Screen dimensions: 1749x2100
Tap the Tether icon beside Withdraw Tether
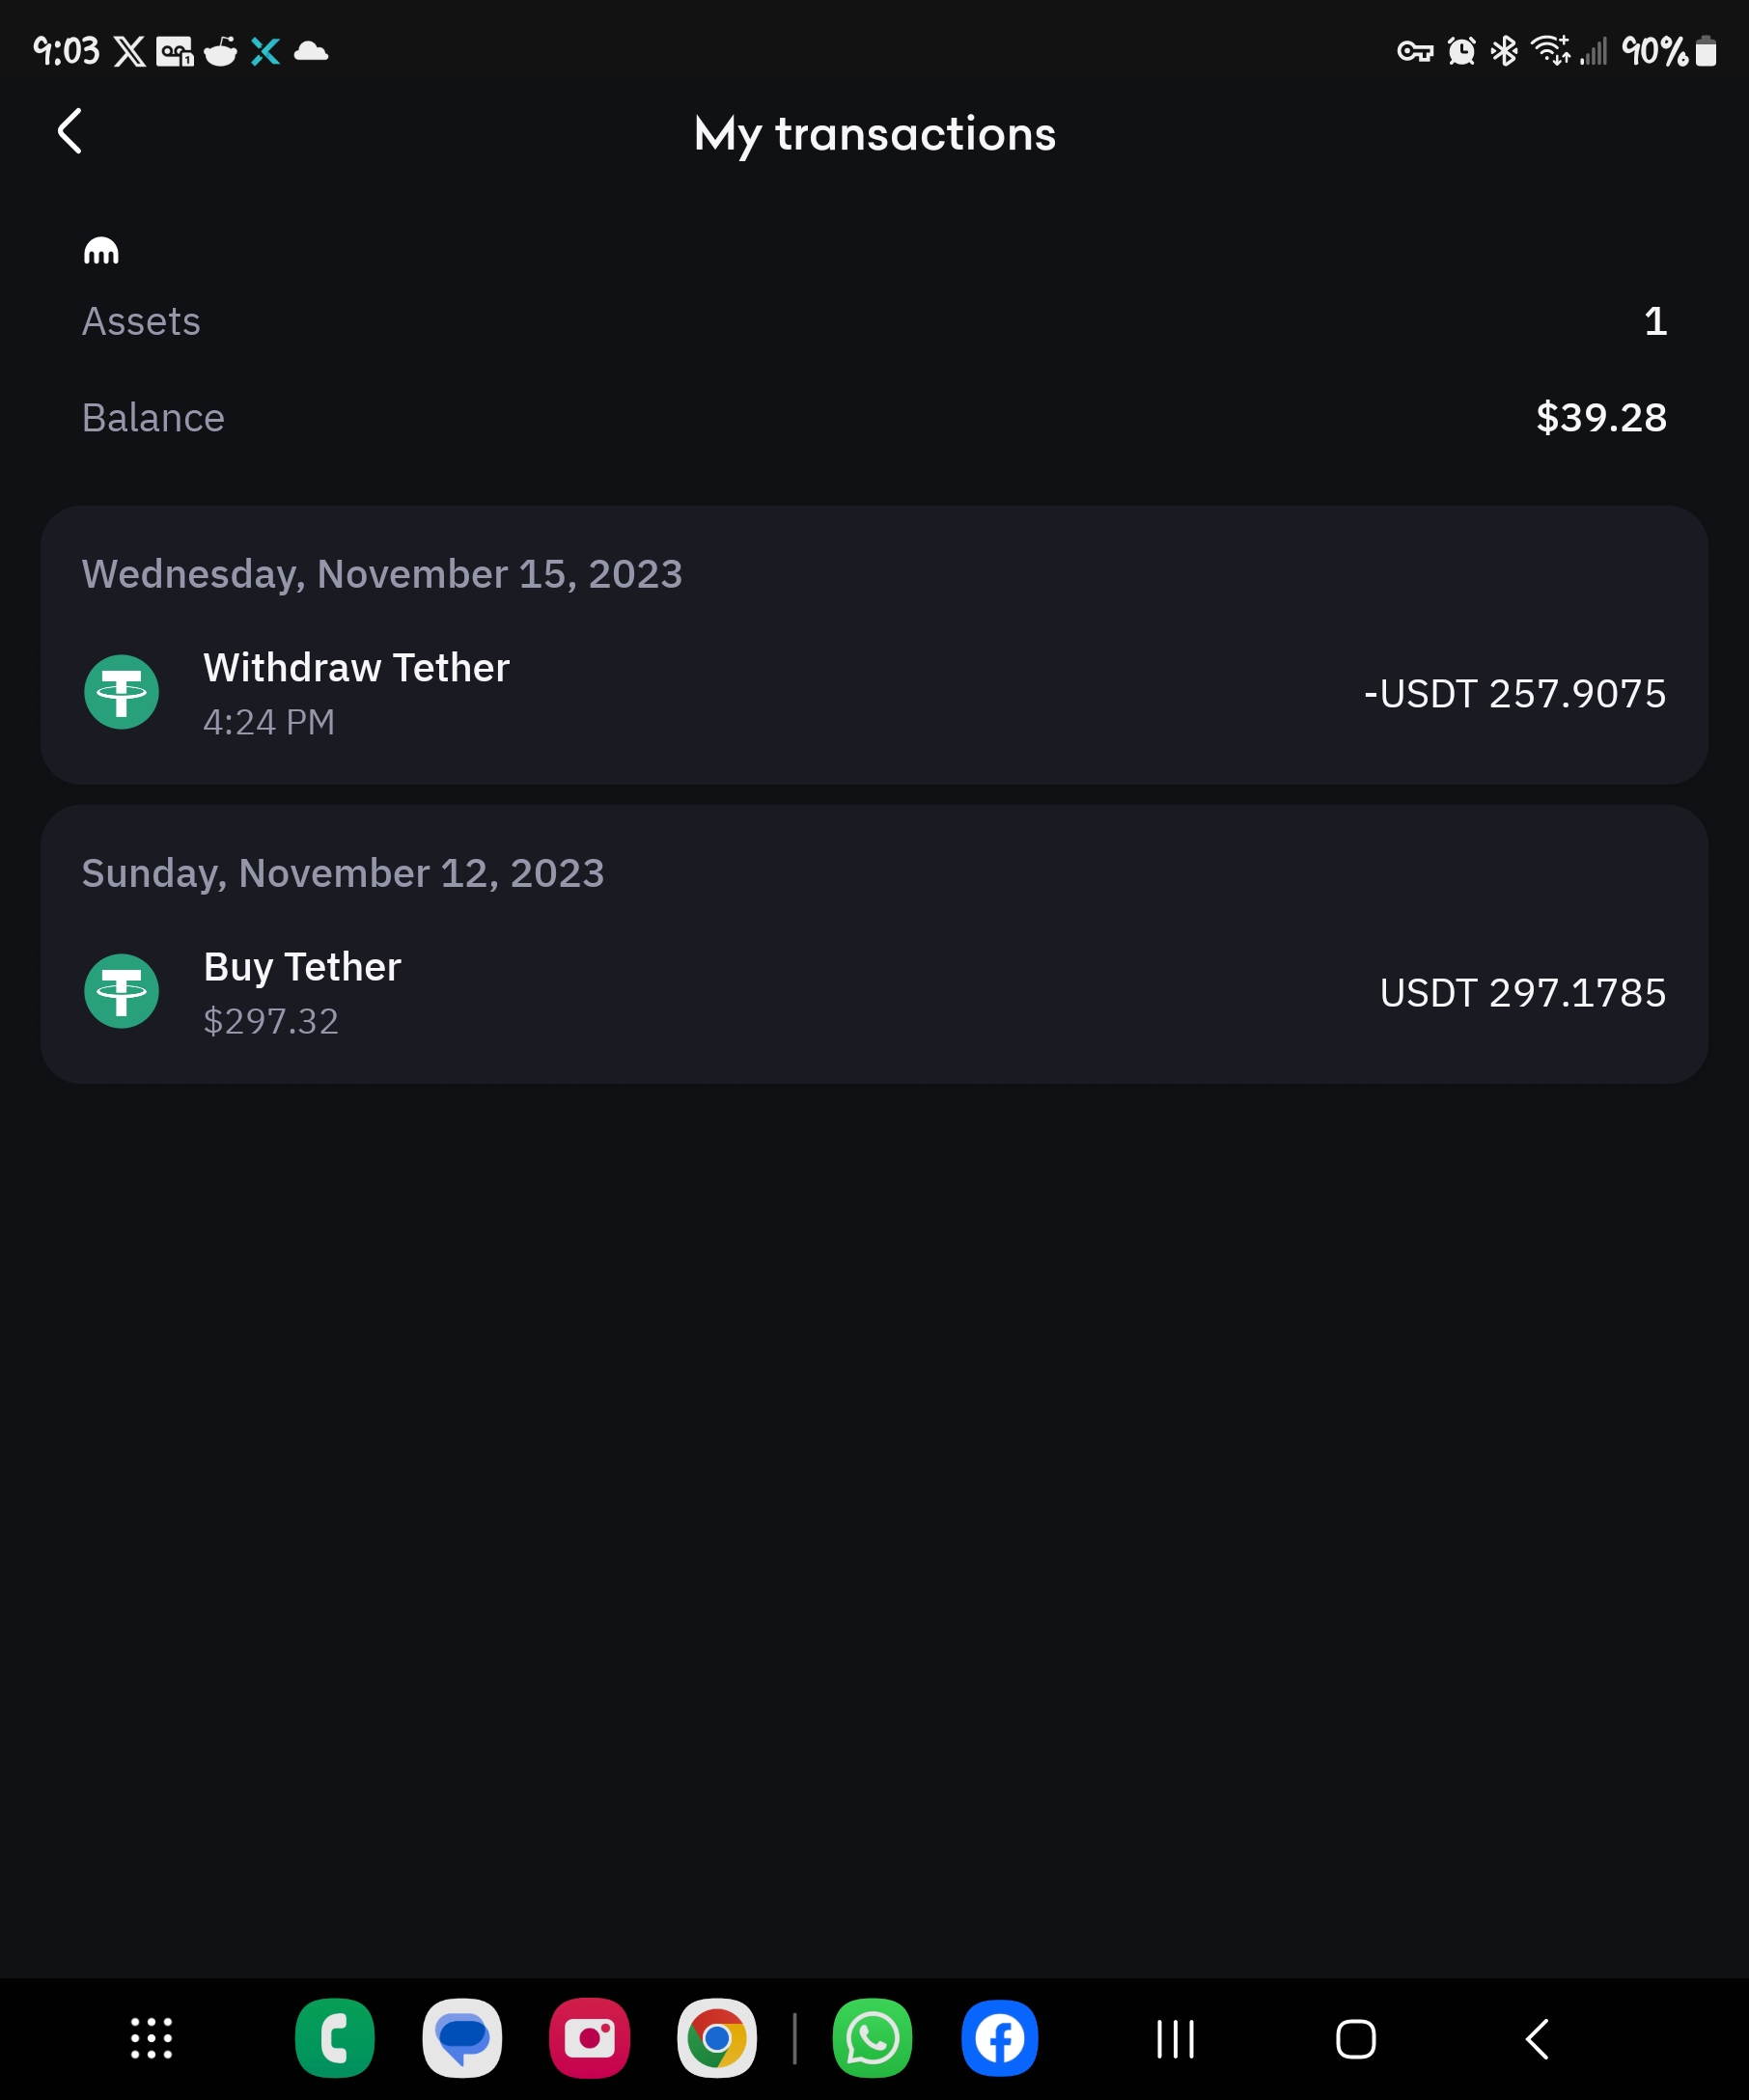pyautogui.click(x=122, y=692)
